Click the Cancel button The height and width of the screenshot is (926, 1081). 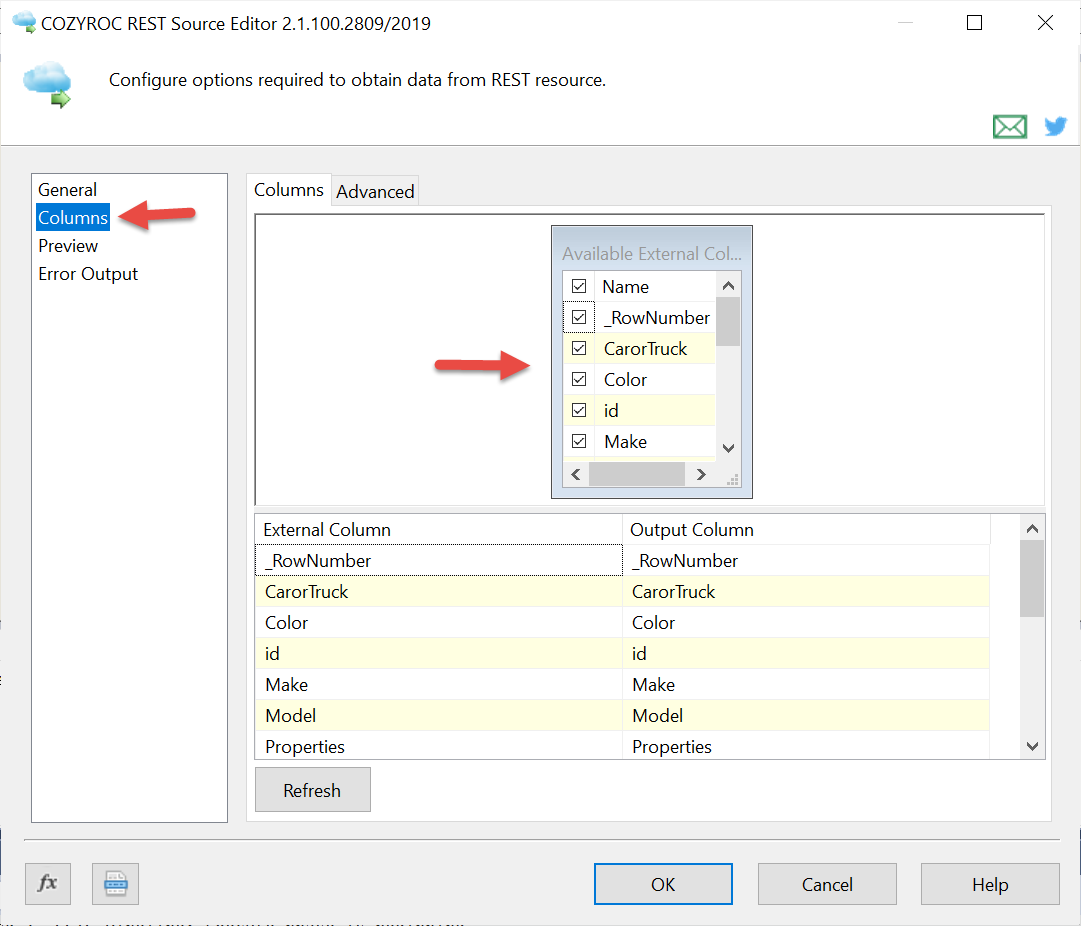pos(827,884)
